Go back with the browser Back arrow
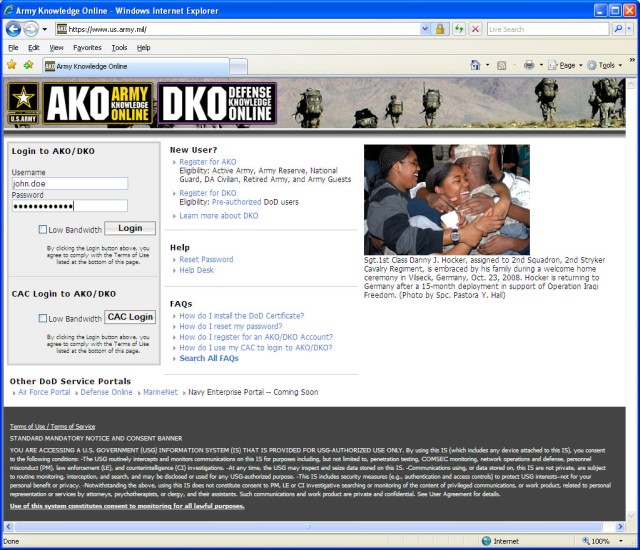 pos(13,29)
